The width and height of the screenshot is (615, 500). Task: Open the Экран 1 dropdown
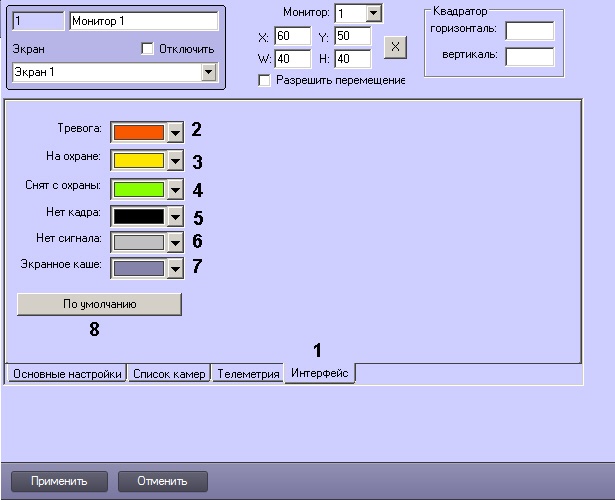pyautogui.click(x=208, y=72)
